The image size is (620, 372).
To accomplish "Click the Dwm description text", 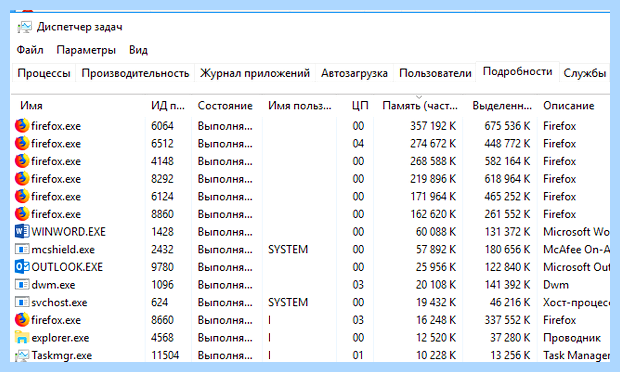I will click(556, 285).
